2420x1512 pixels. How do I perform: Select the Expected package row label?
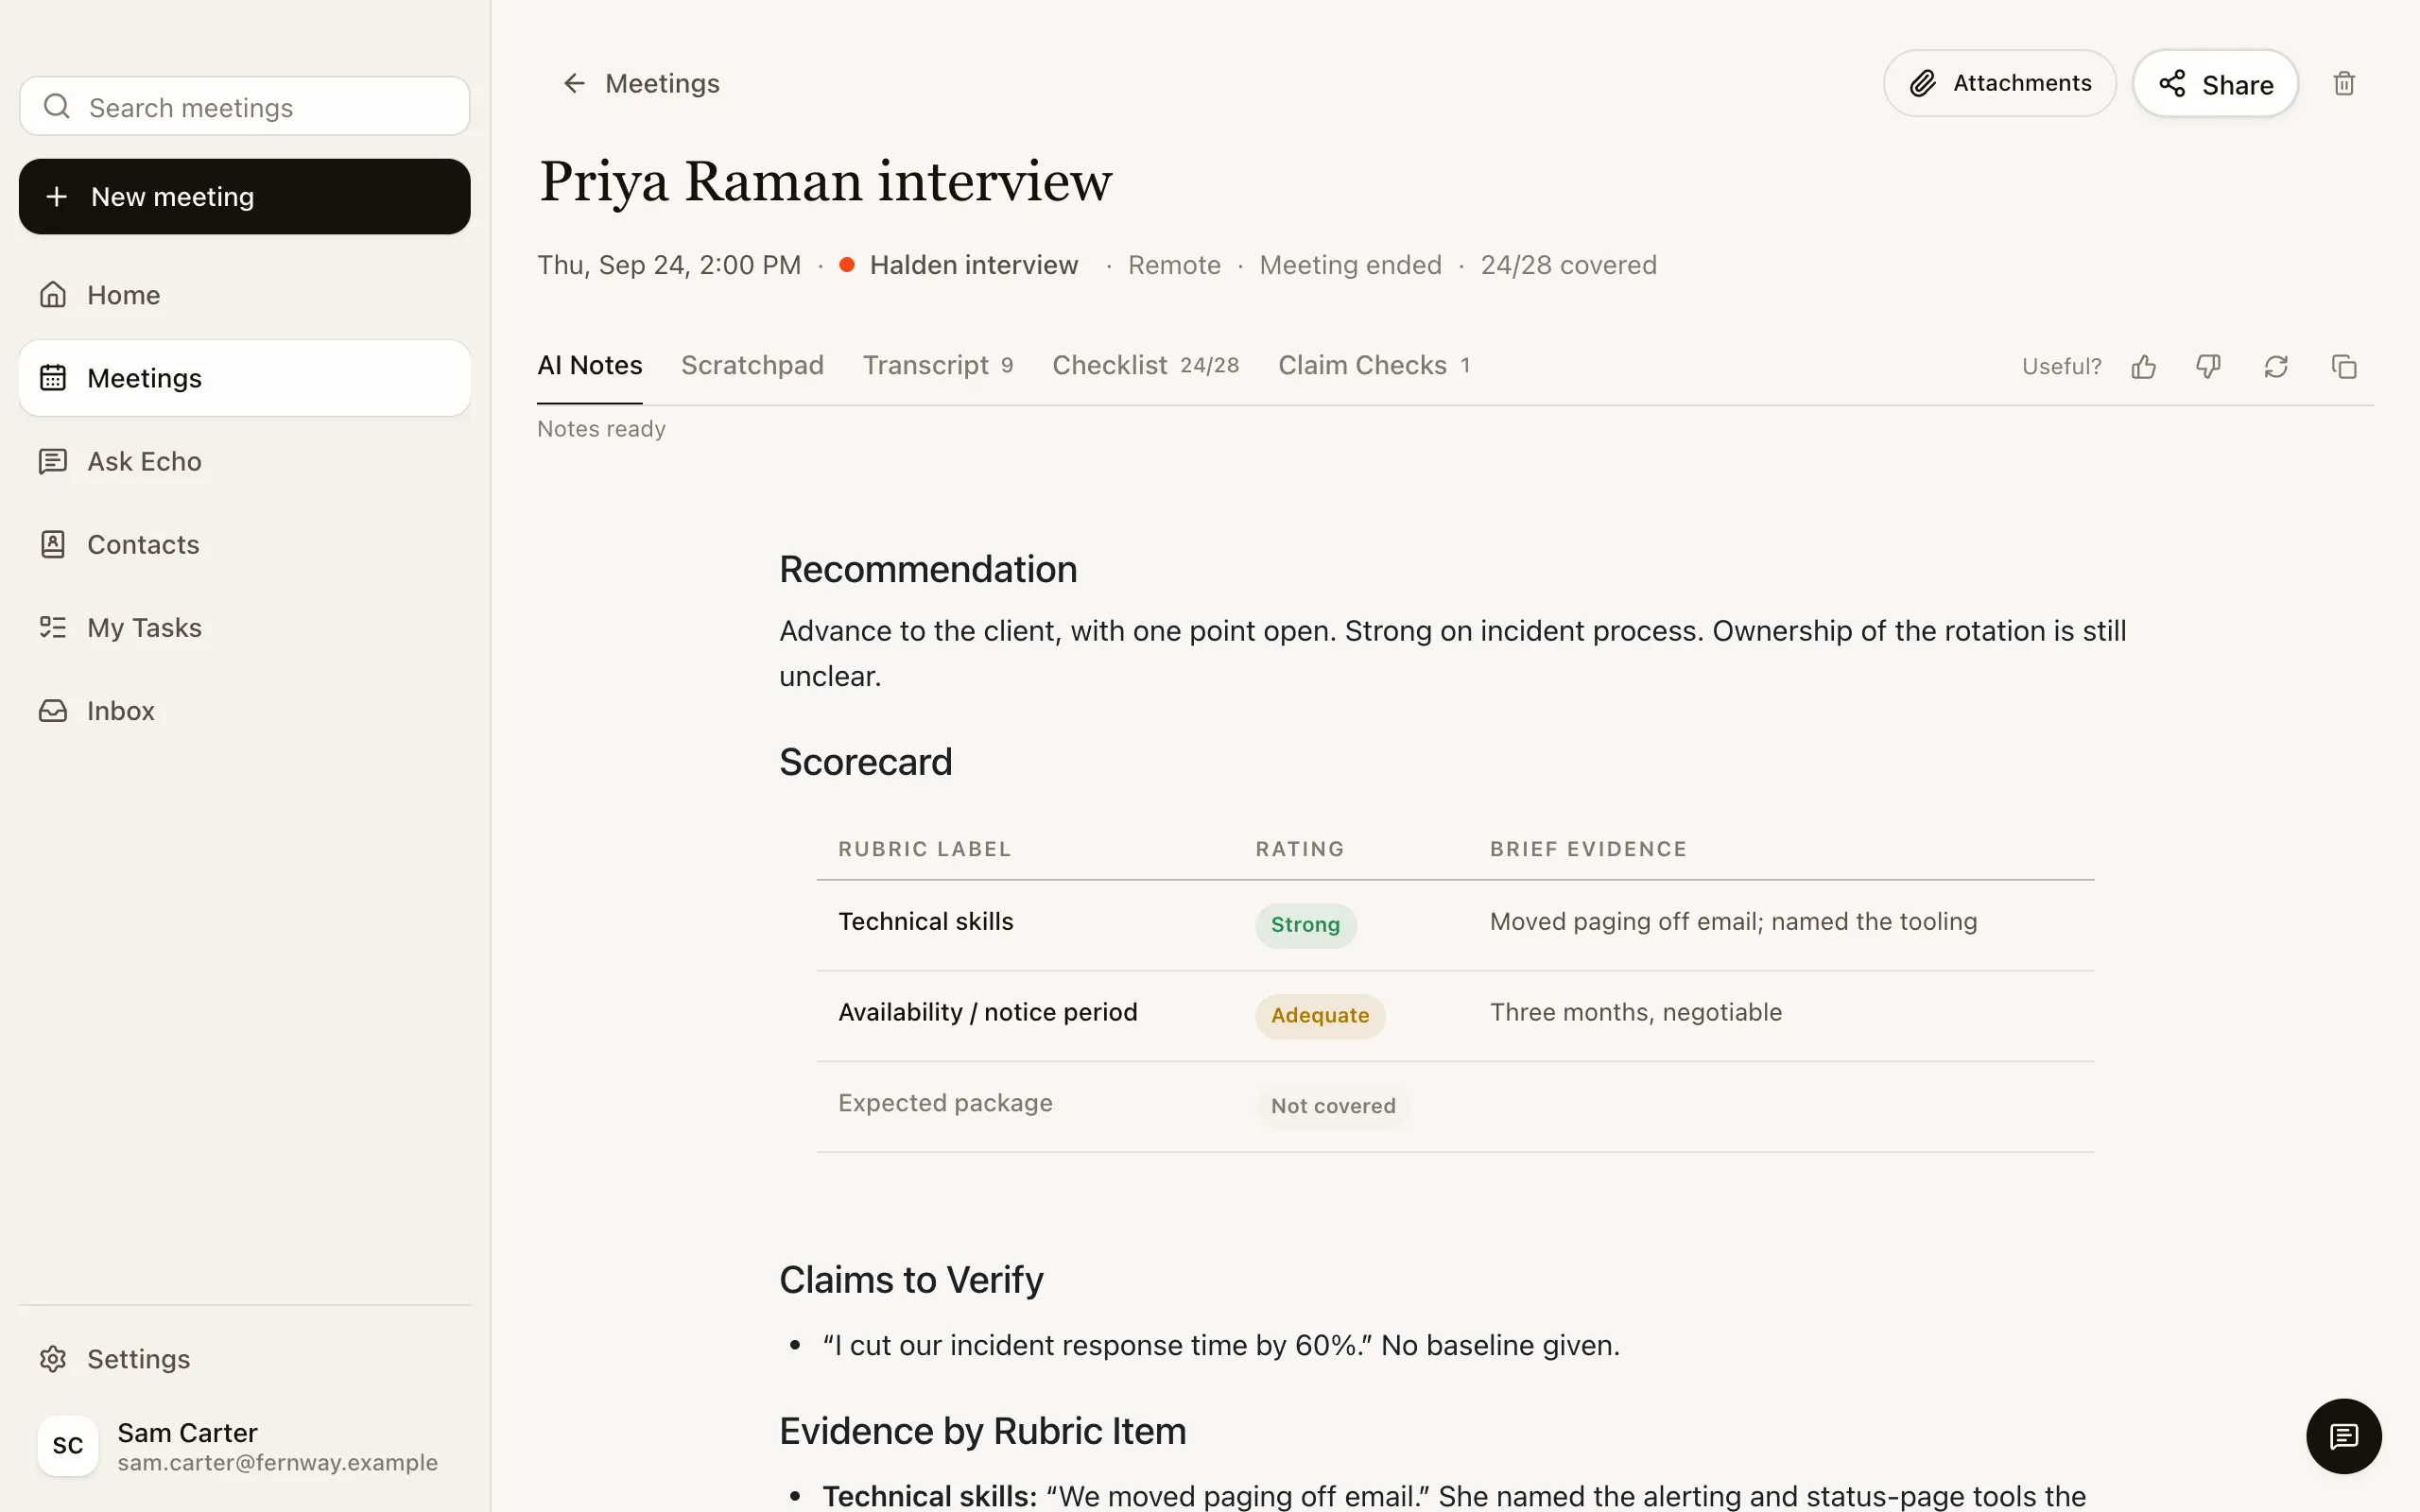[945, 1103]
